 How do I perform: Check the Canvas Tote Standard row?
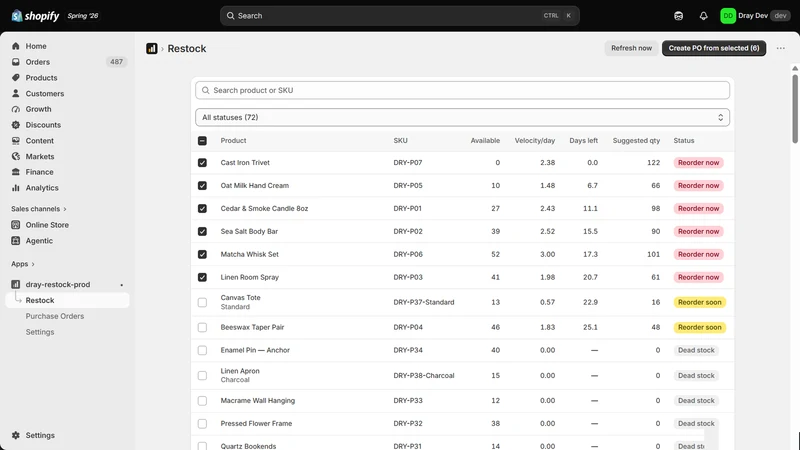203,303
